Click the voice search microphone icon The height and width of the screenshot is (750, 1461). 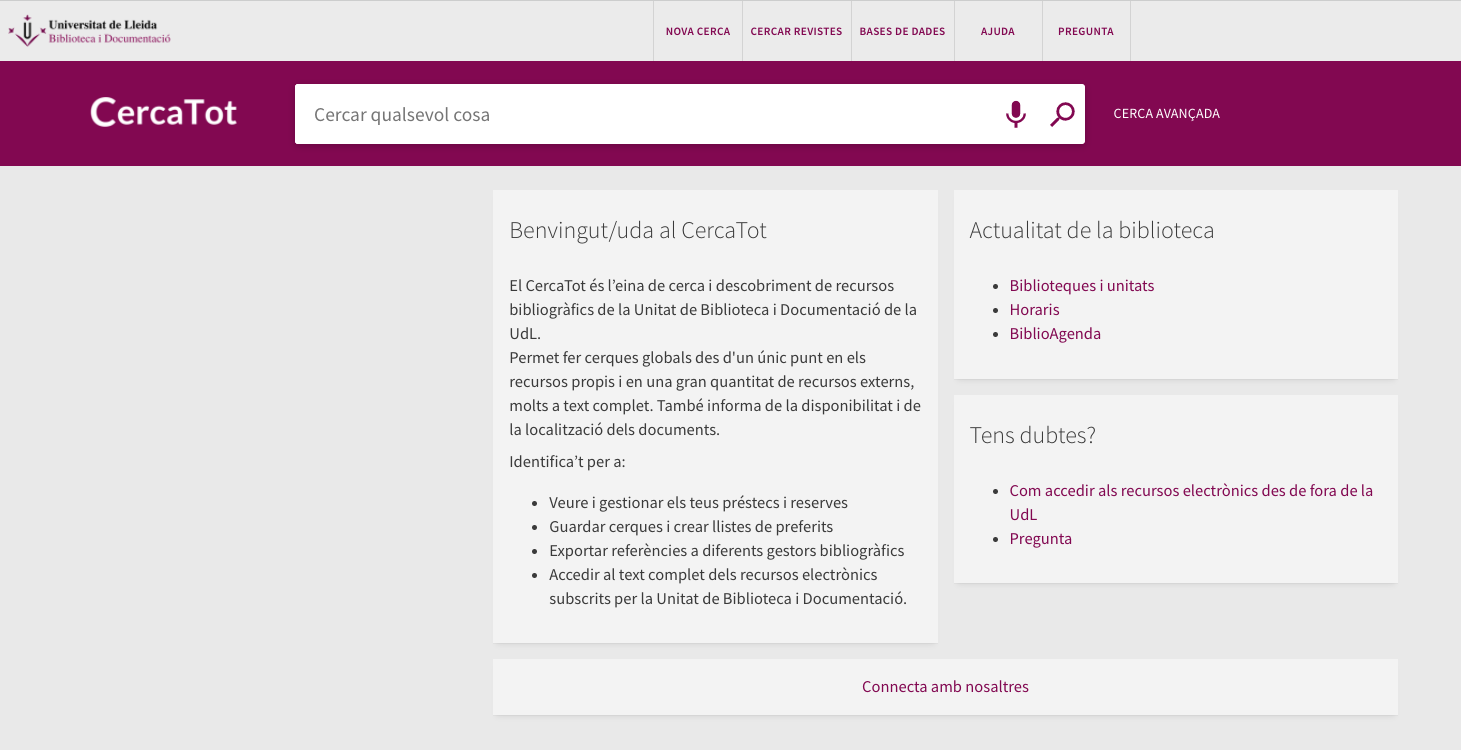click(1016, 114)
